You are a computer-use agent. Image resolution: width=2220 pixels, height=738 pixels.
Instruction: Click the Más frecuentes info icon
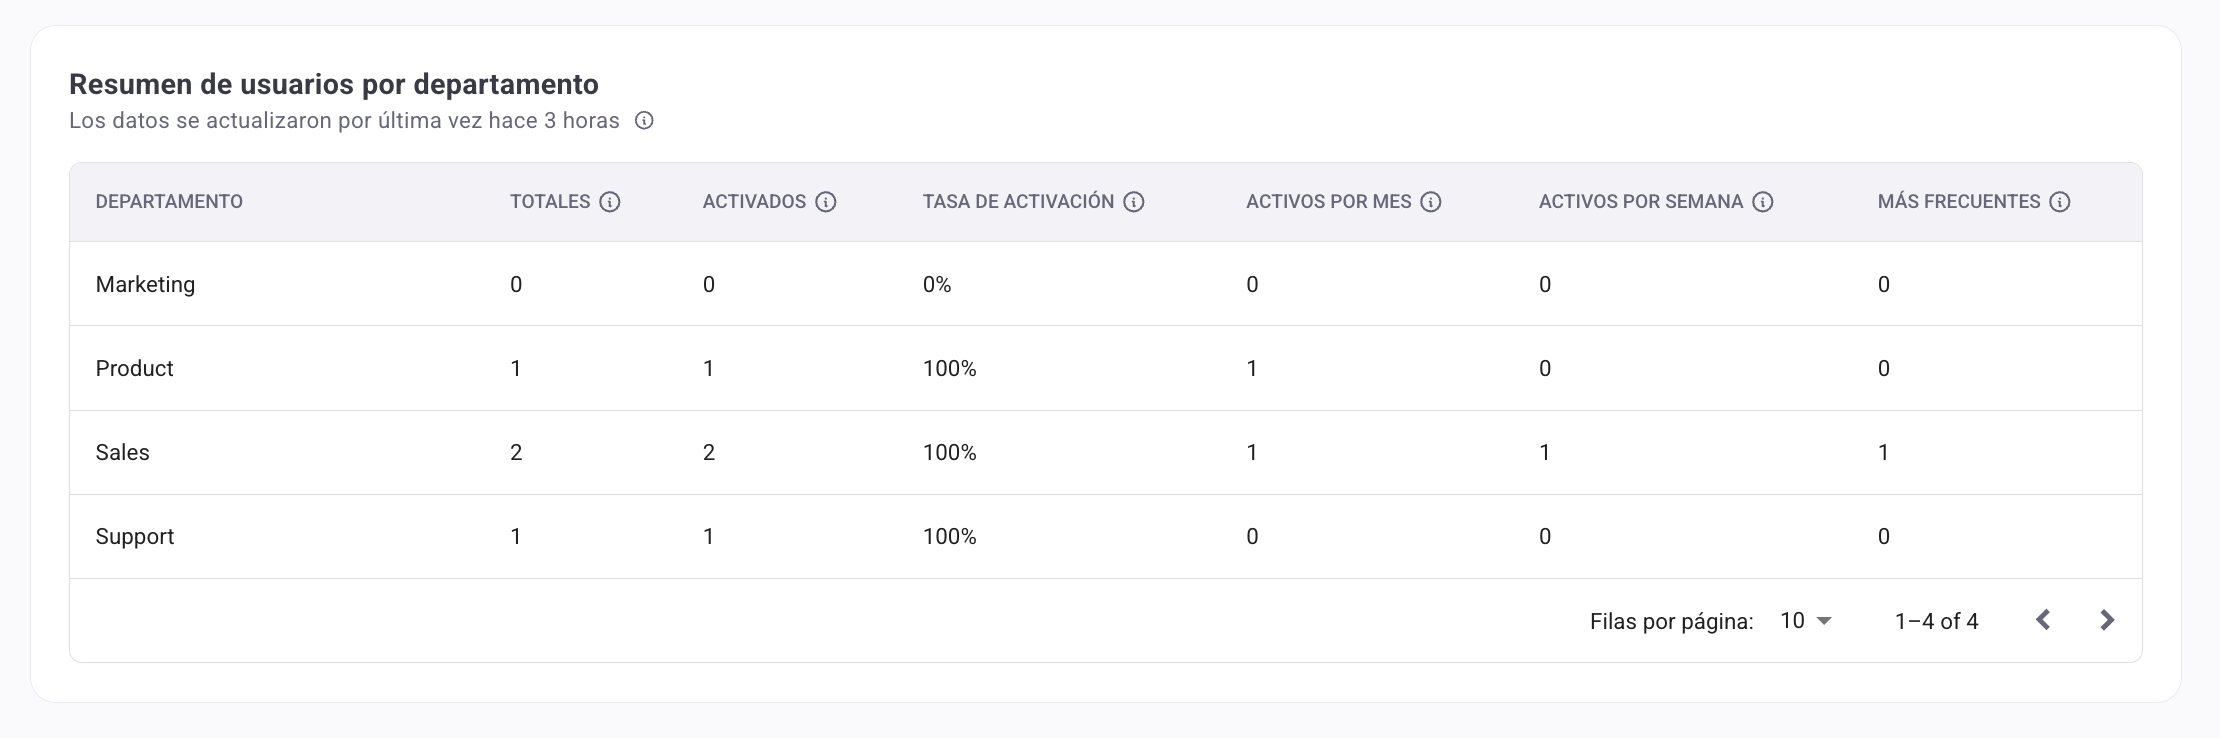point(2060,202)
